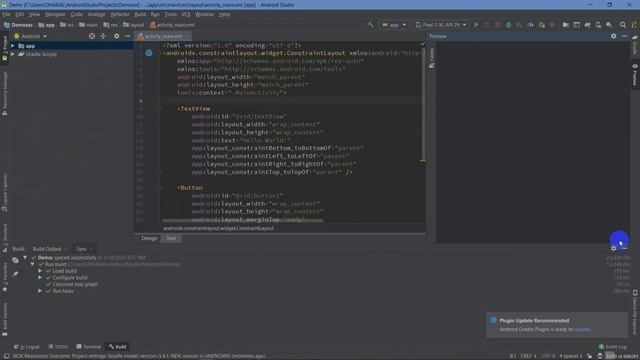Open Preview panel gear settings
Screen dimensions: 640x360
(613, 36)
